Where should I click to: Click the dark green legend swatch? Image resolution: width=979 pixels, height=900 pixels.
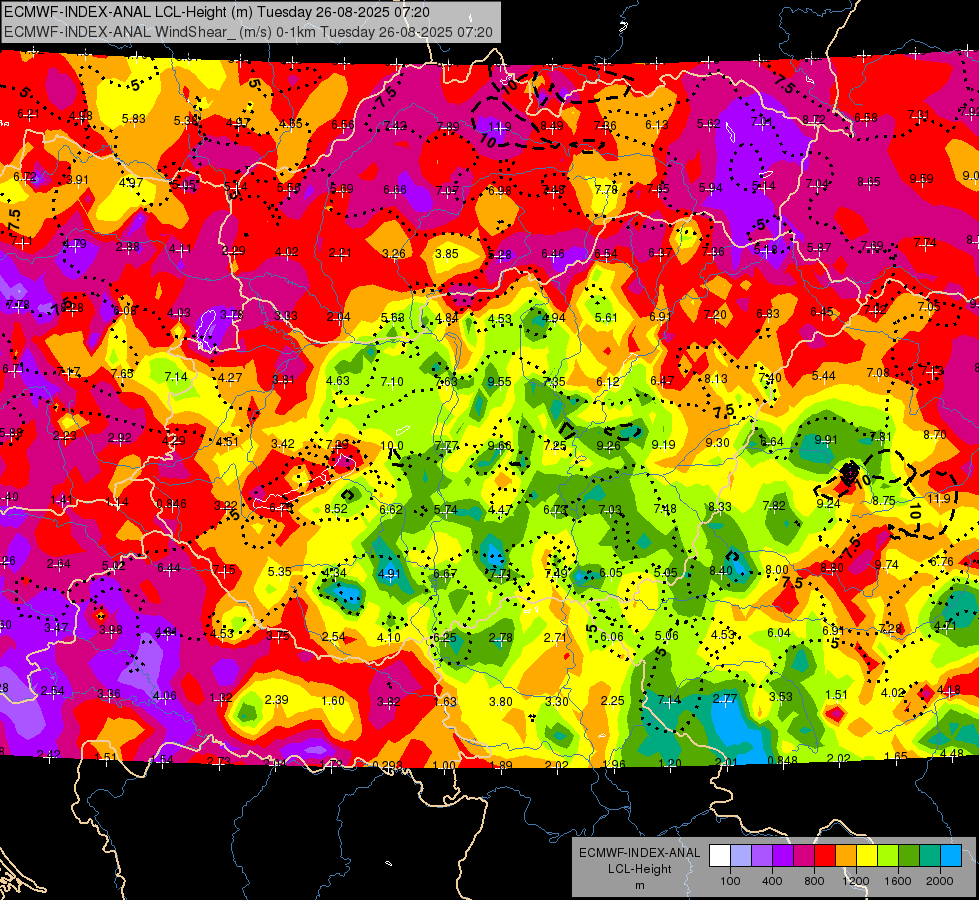[909, 856]
